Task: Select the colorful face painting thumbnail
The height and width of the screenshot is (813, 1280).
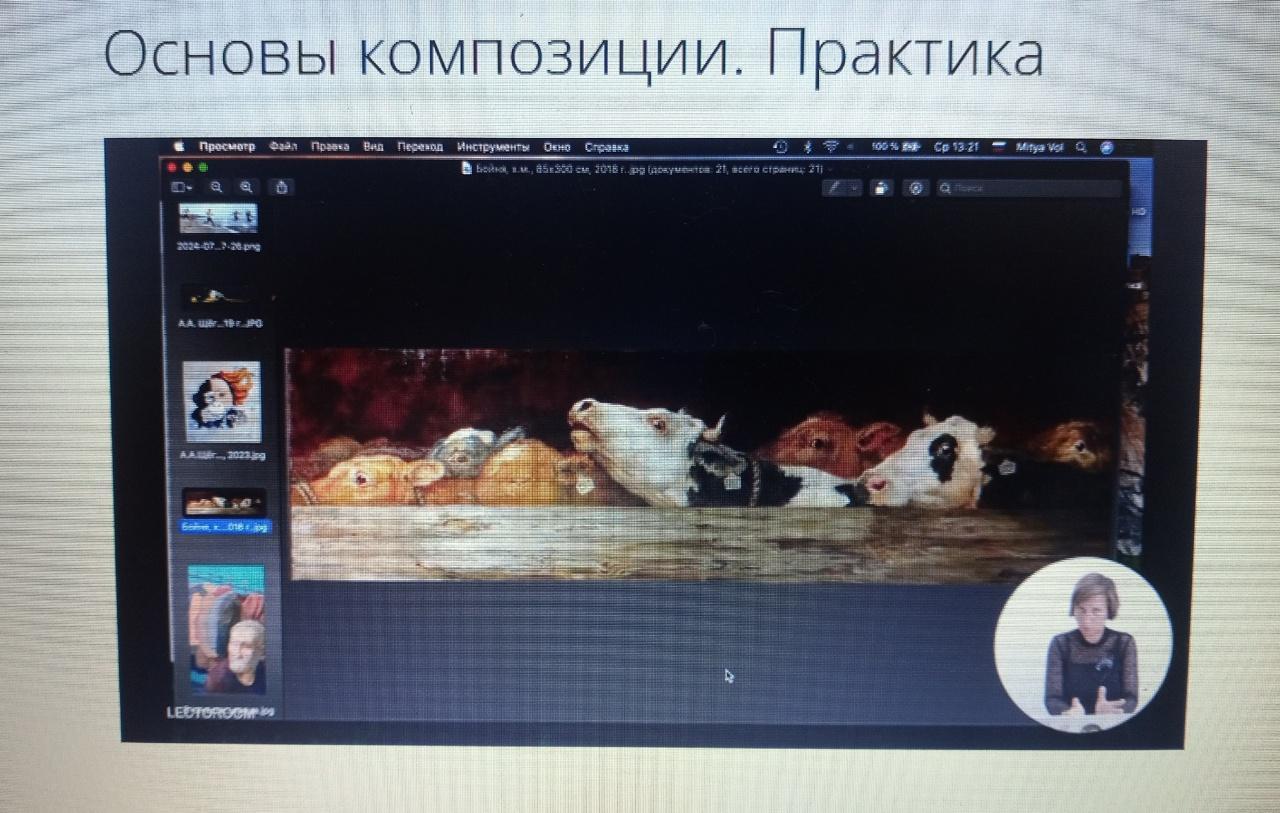Action: 222,402
